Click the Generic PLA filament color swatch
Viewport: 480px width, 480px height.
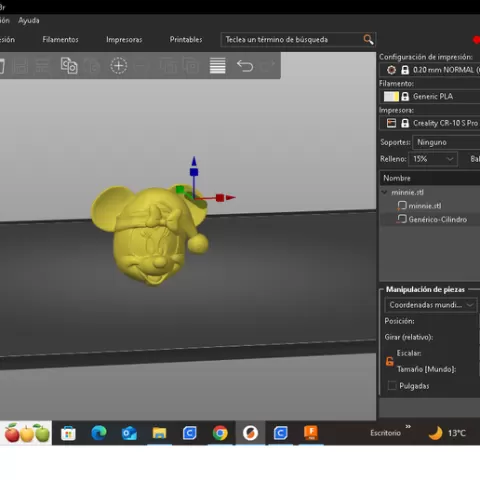391,96
